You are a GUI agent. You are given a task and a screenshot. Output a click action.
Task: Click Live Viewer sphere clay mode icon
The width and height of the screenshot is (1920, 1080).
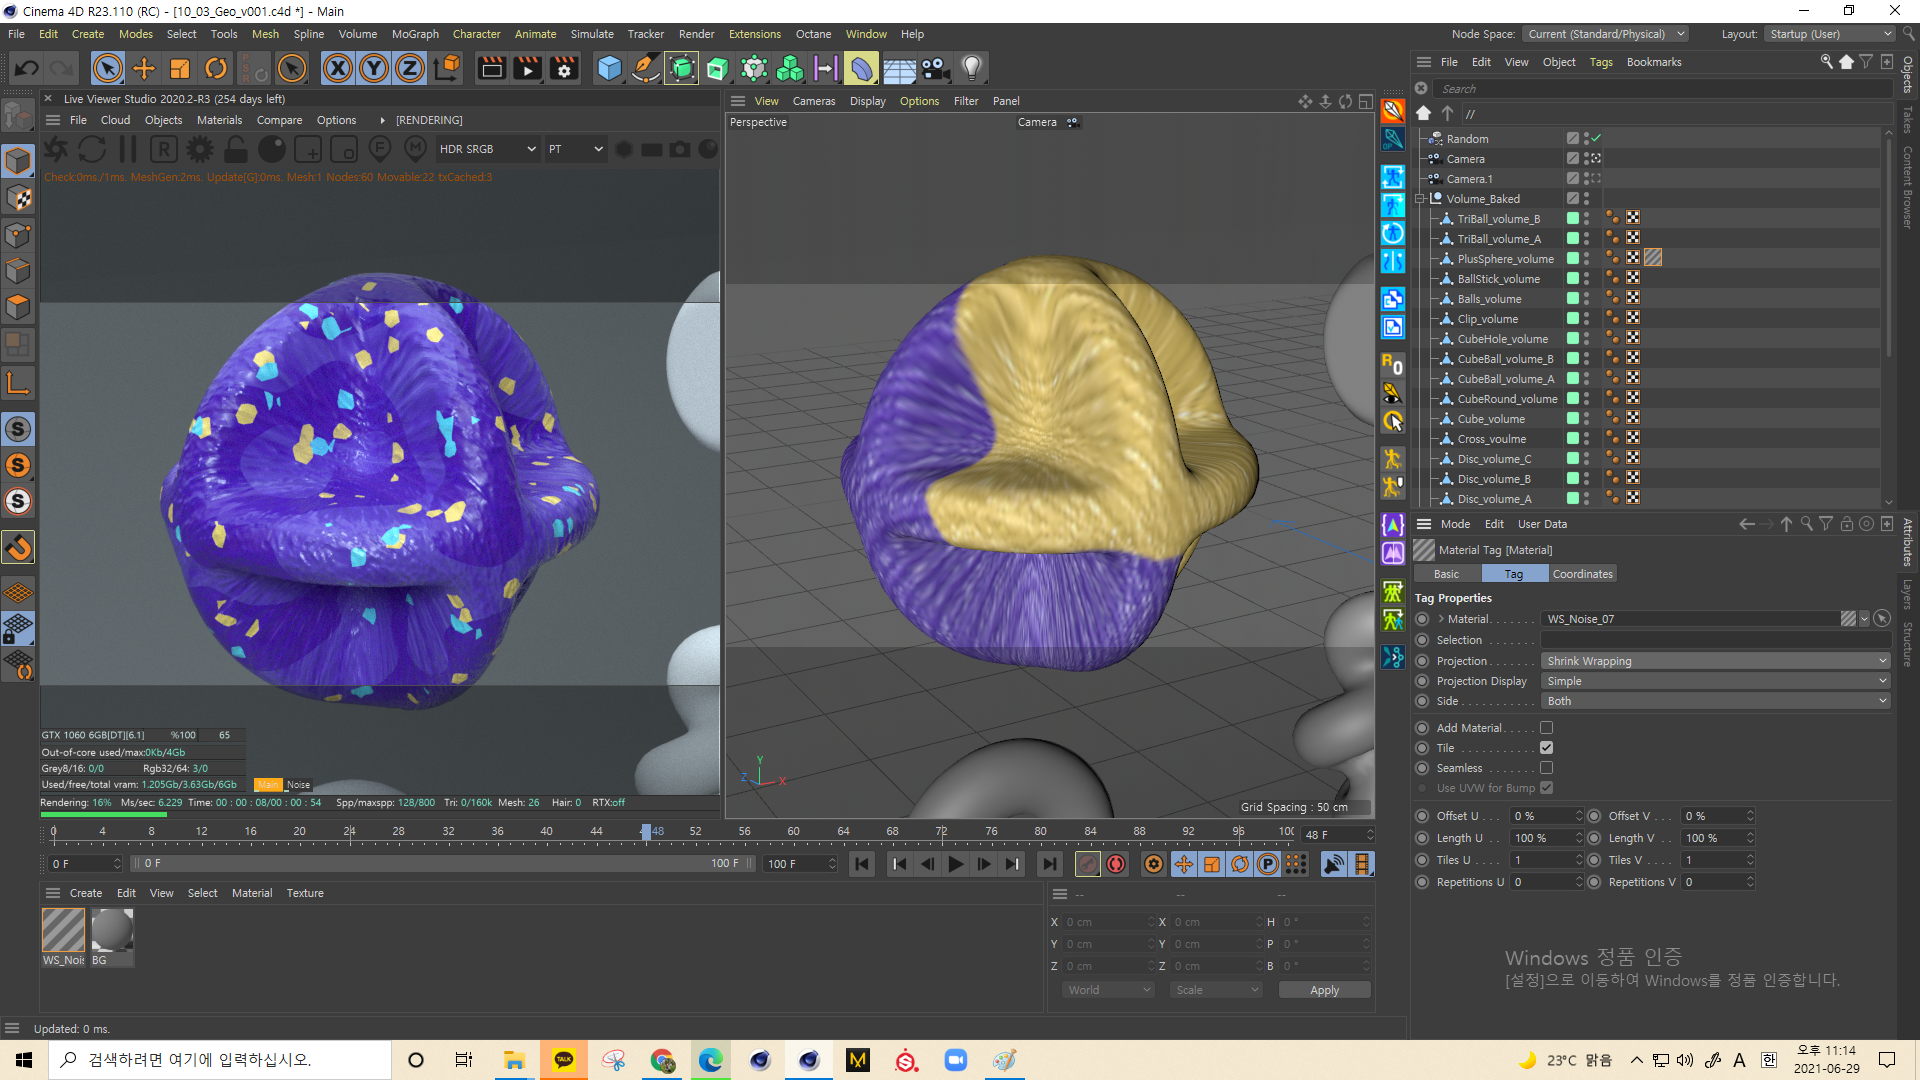[x=272, y=149]
